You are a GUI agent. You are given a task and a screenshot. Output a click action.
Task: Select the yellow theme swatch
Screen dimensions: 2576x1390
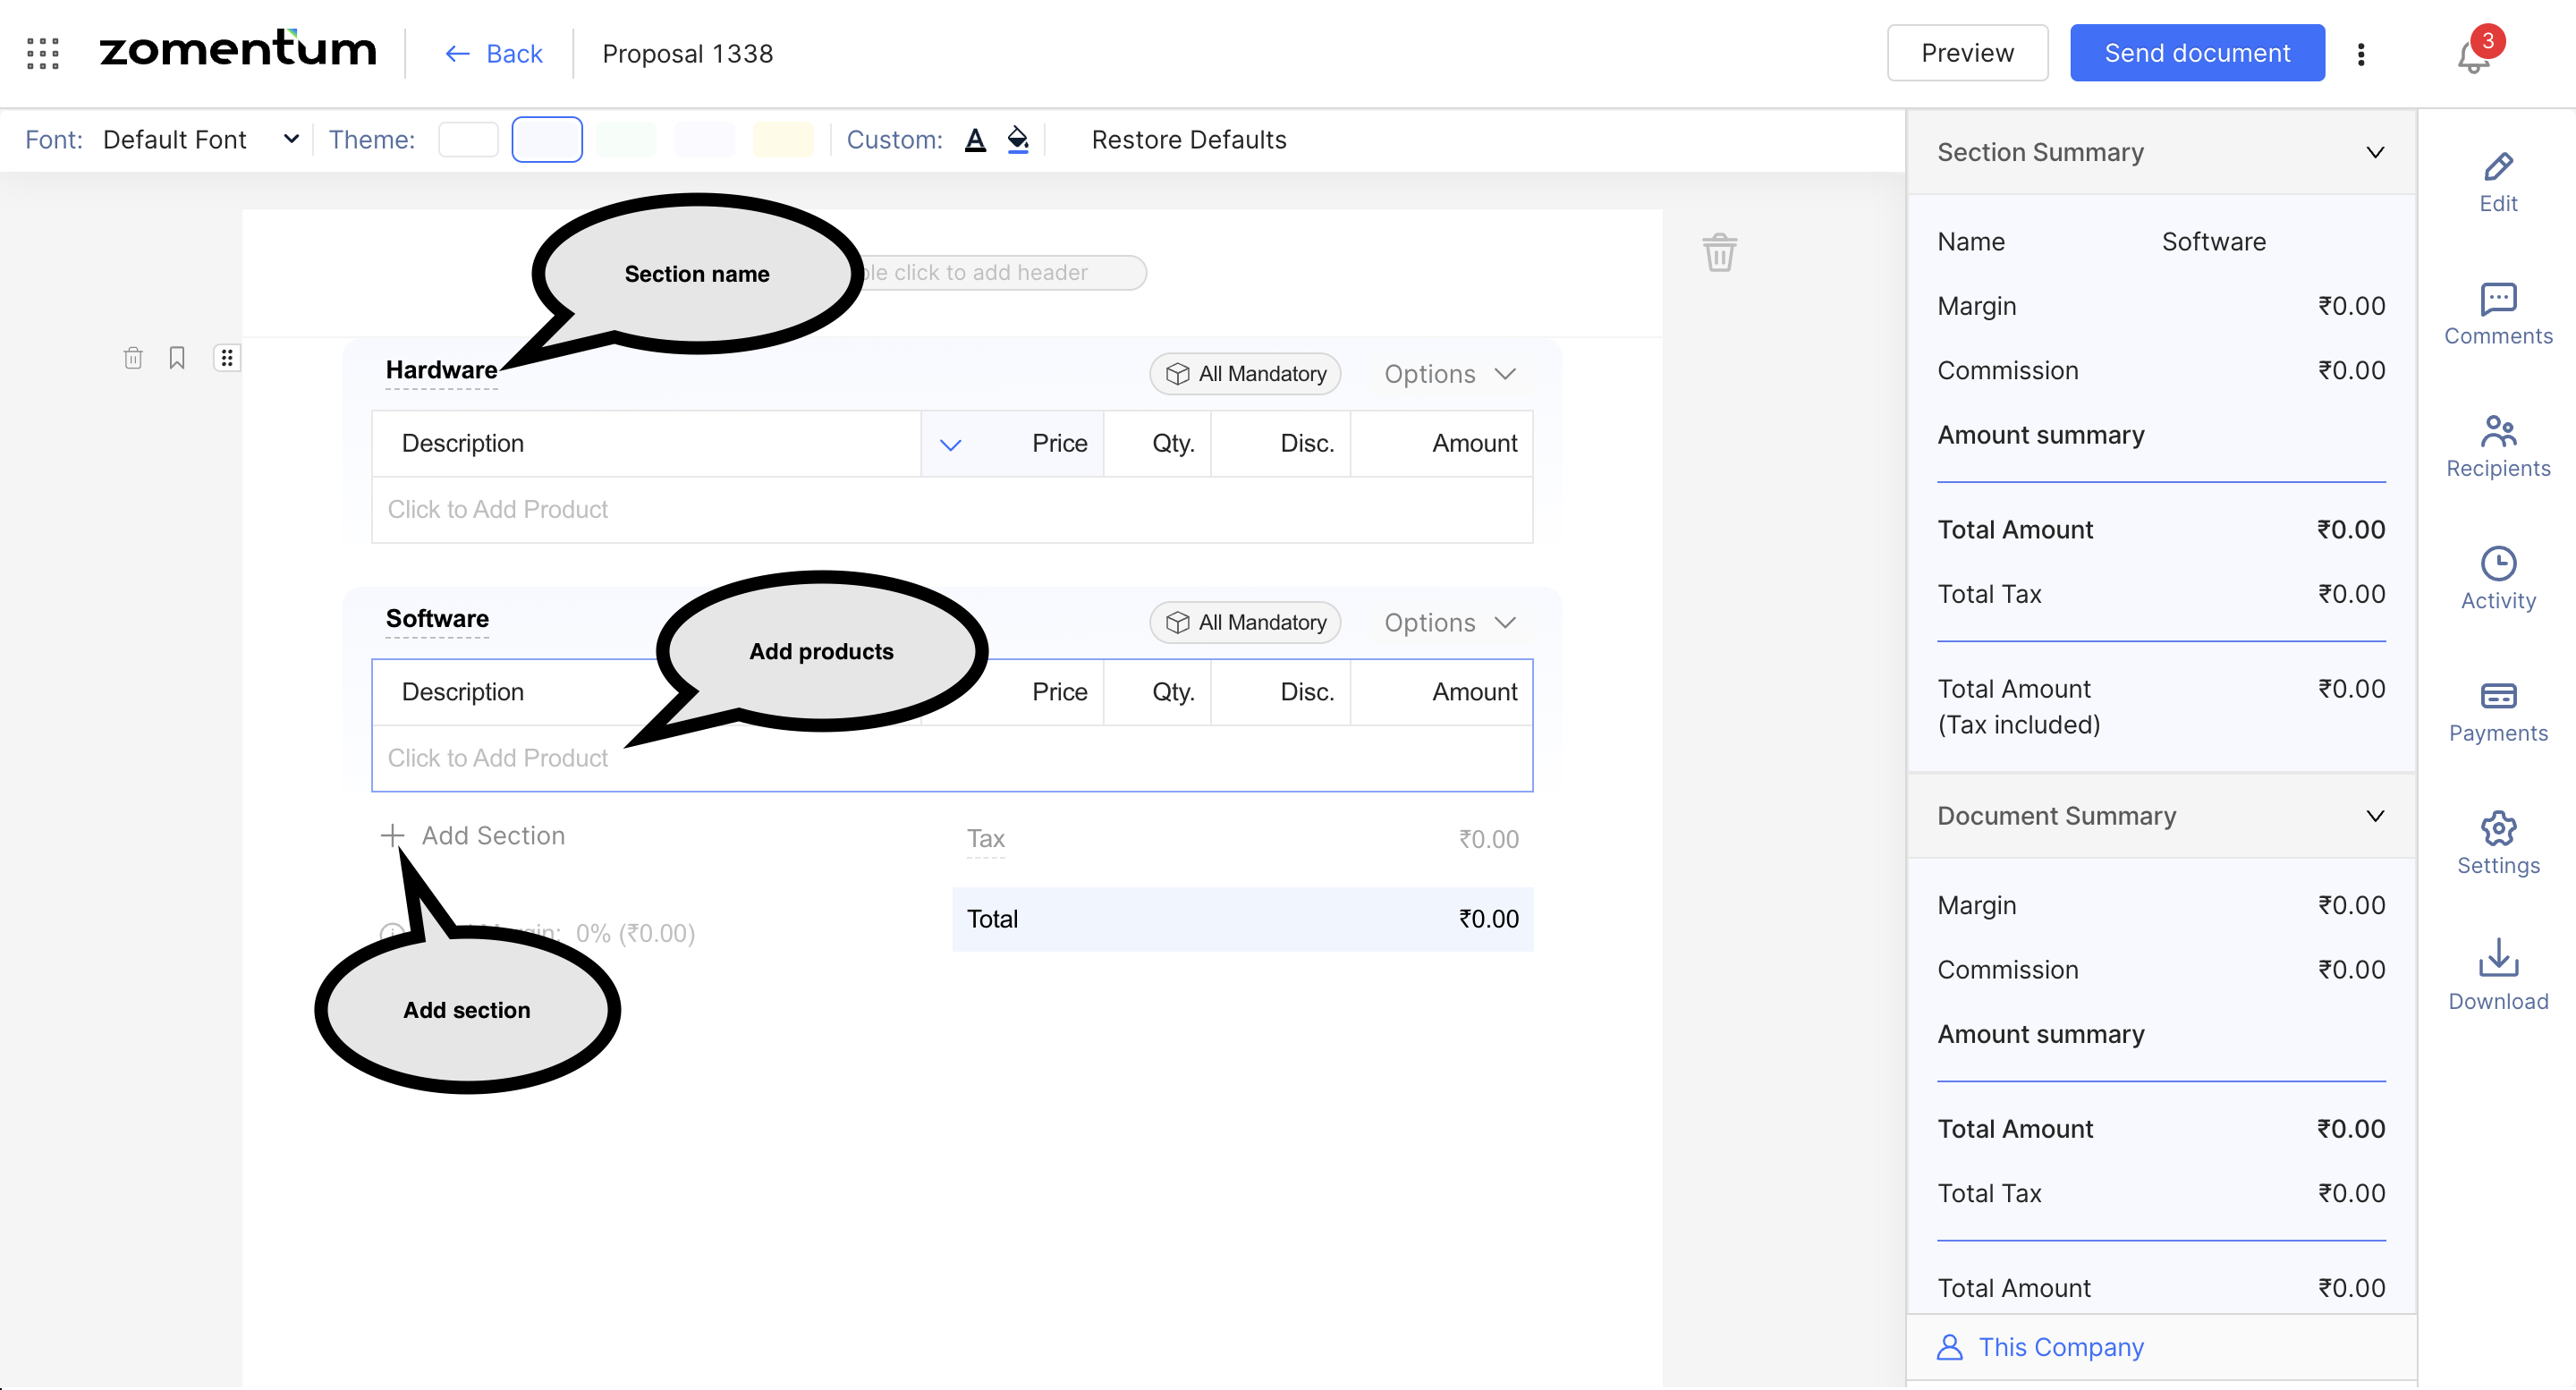783,140
